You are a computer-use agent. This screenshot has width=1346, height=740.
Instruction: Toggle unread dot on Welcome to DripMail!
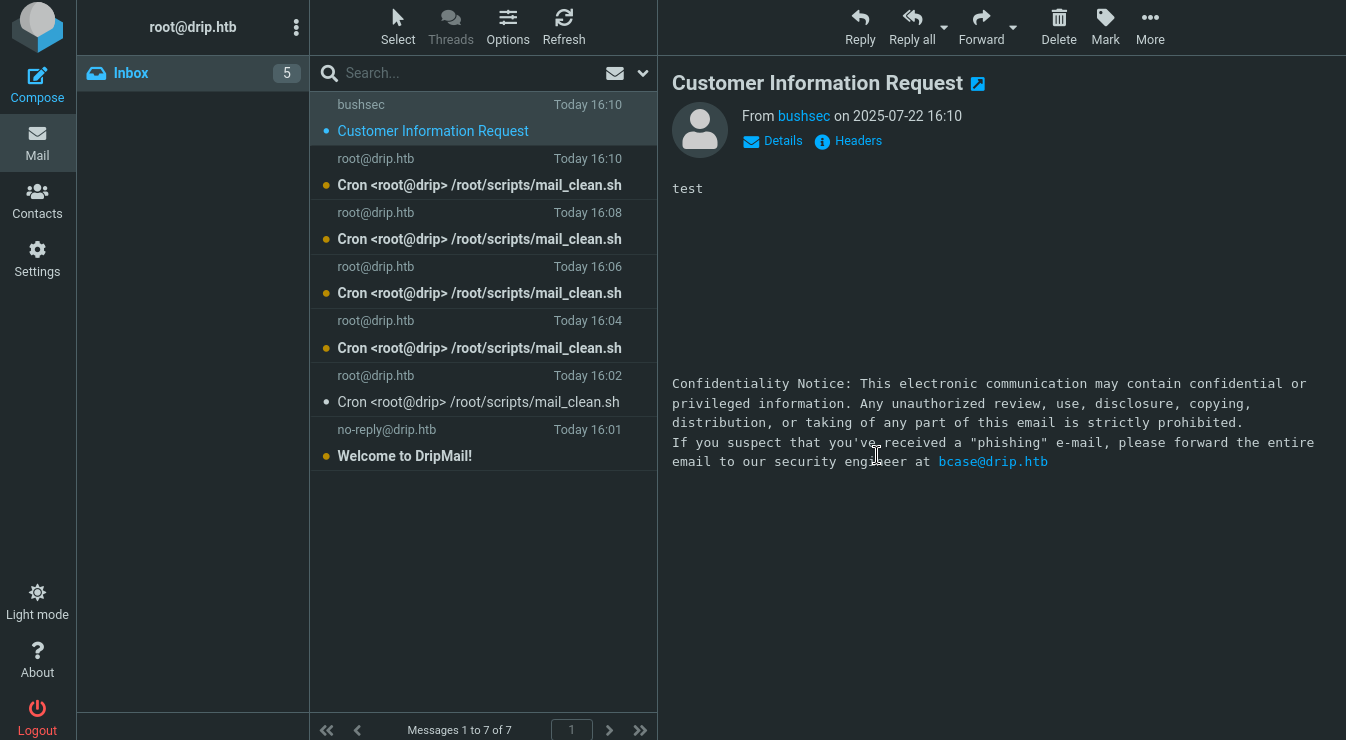pyautogui.click(x=326, y=456)
